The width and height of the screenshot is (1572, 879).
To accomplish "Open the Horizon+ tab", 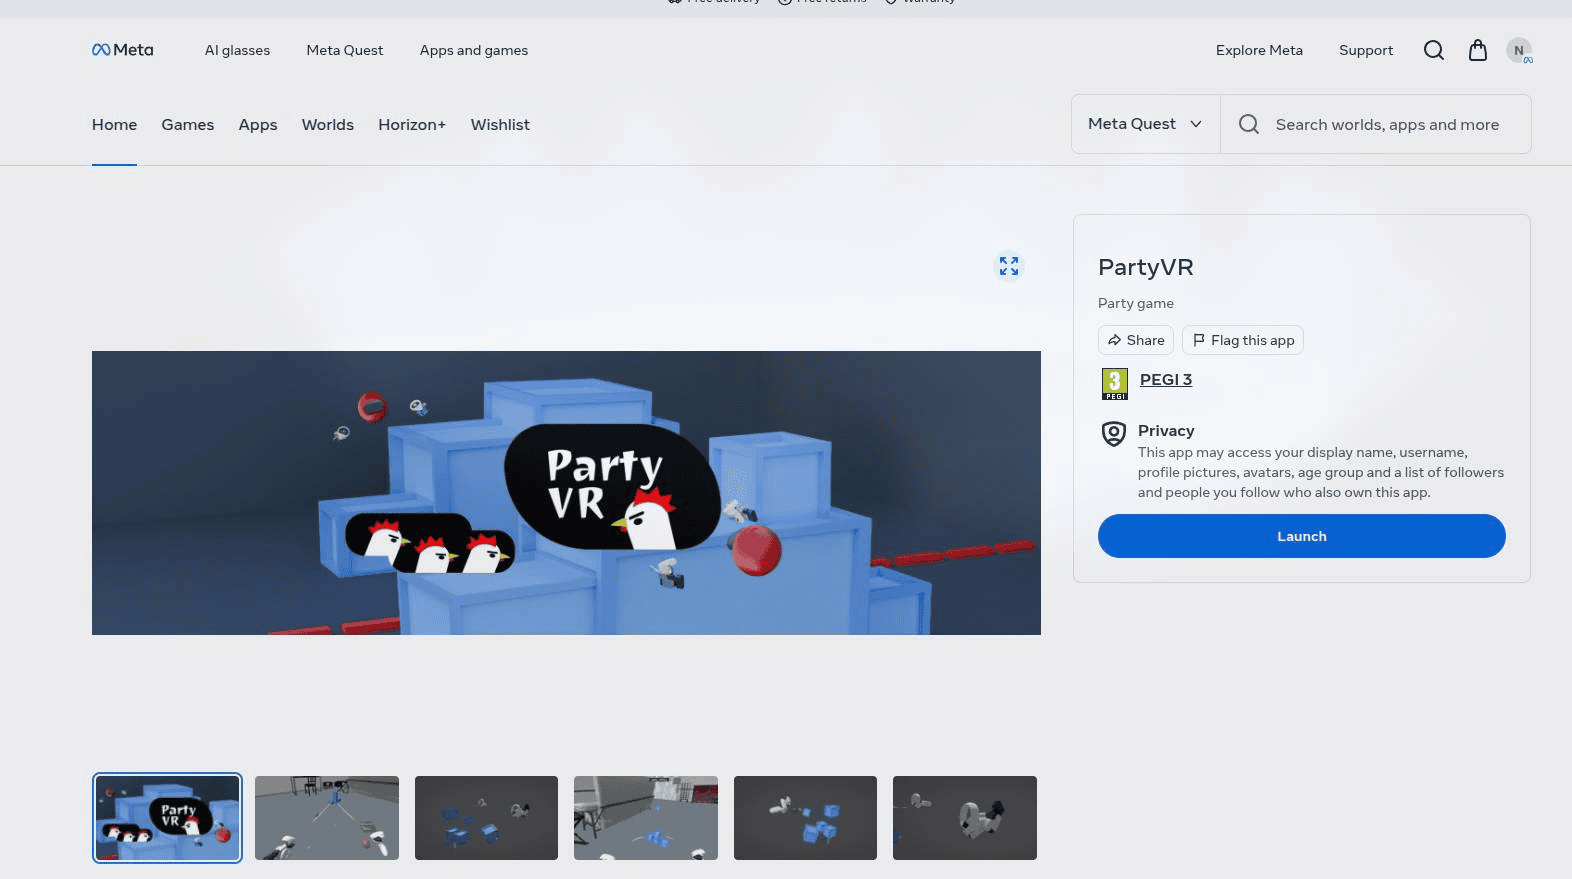I will coord(412,125).
